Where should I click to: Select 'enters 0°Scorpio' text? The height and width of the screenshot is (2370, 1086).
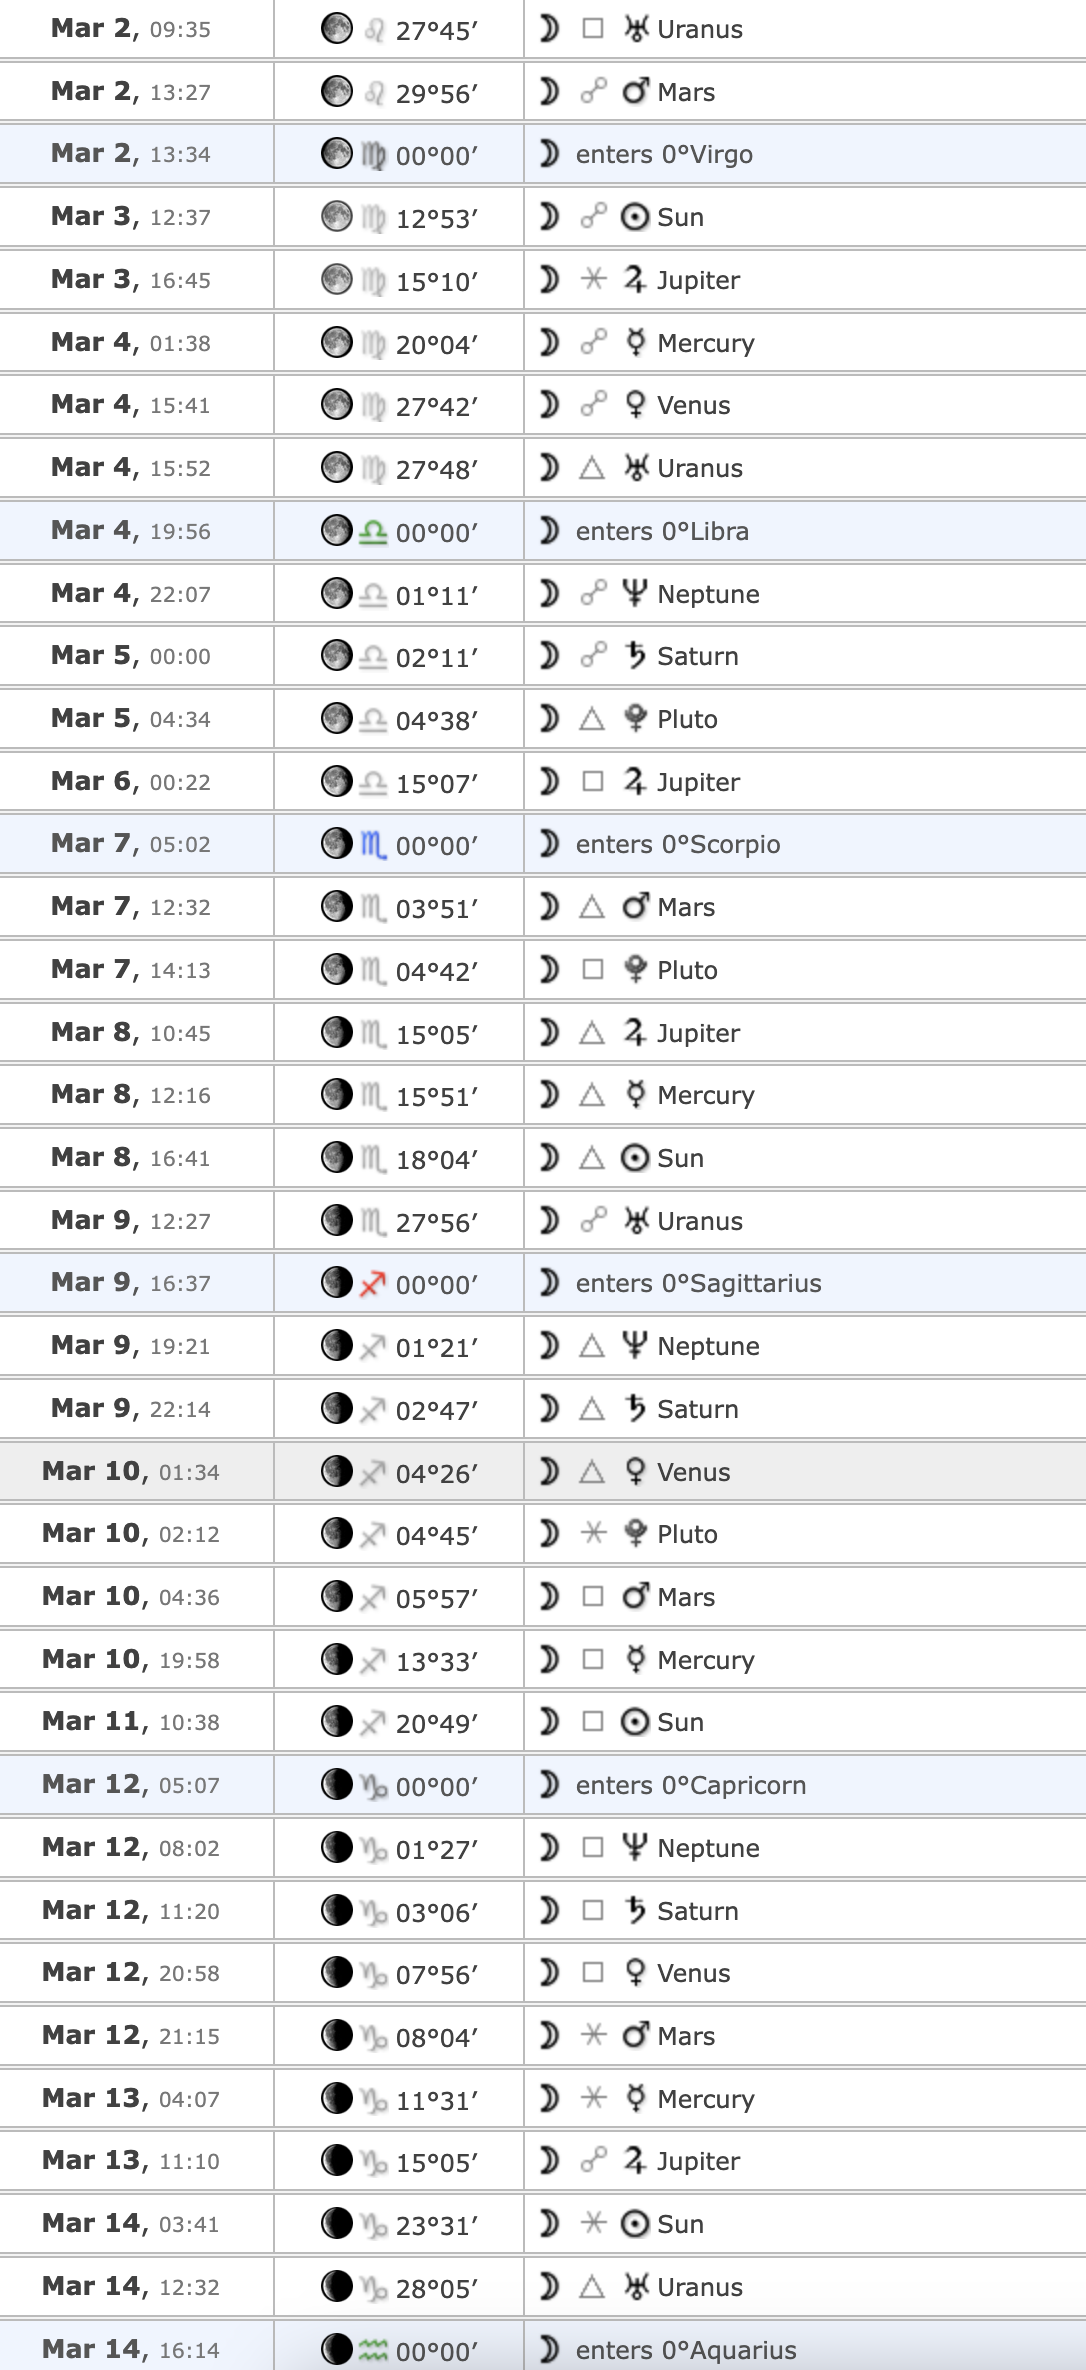(678, 845)
